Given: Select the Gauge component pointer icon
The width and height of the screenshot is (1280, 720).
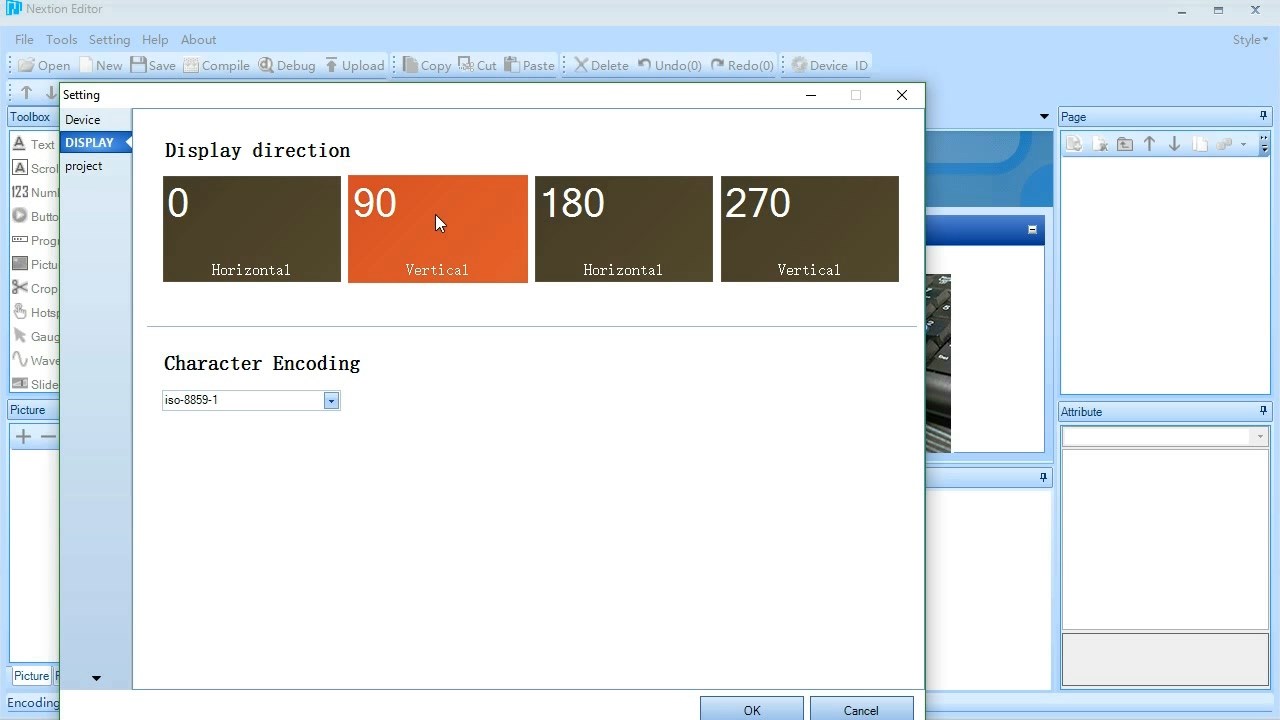Looking at the screenshot, I should [20, 336].
